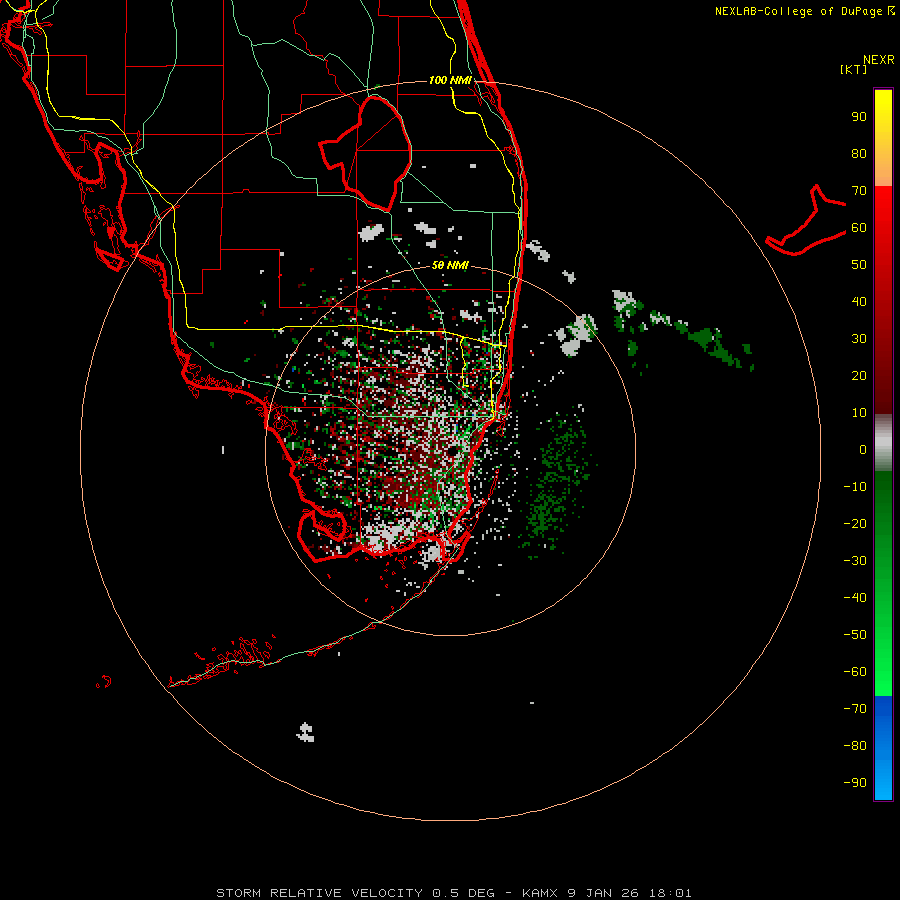Click the gray zero-velocity segment of color bar
Screen dimensions: 900x900
click(883, 443)
